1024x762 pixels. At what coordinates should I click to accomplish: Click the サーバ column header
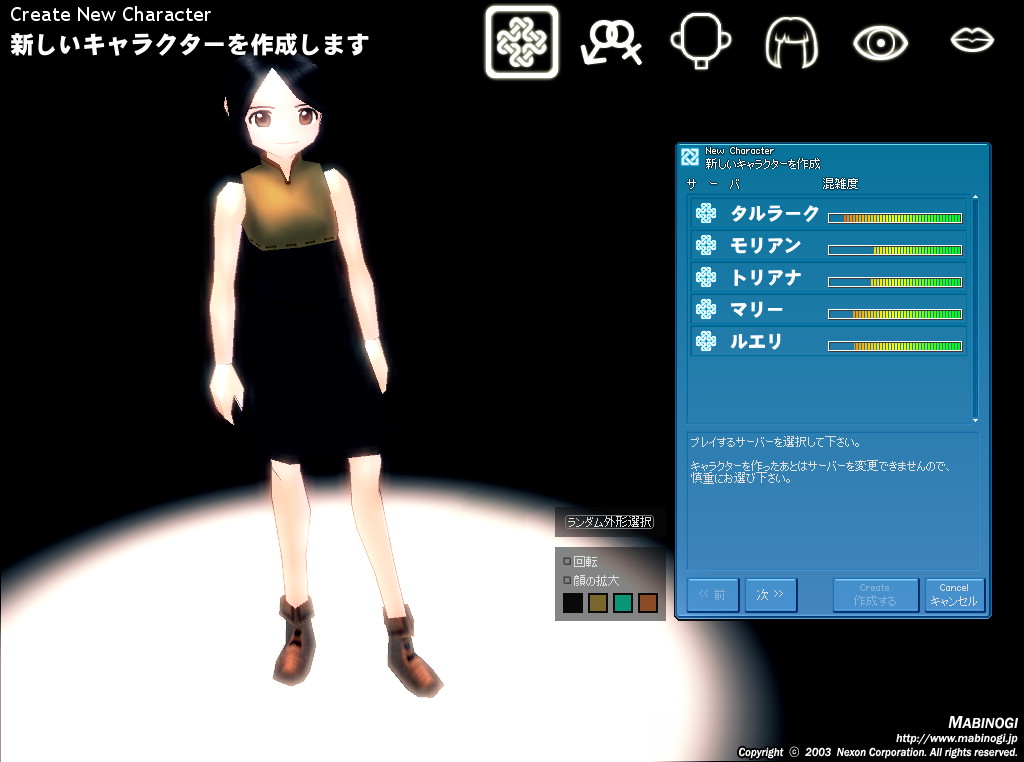(714, 185)
